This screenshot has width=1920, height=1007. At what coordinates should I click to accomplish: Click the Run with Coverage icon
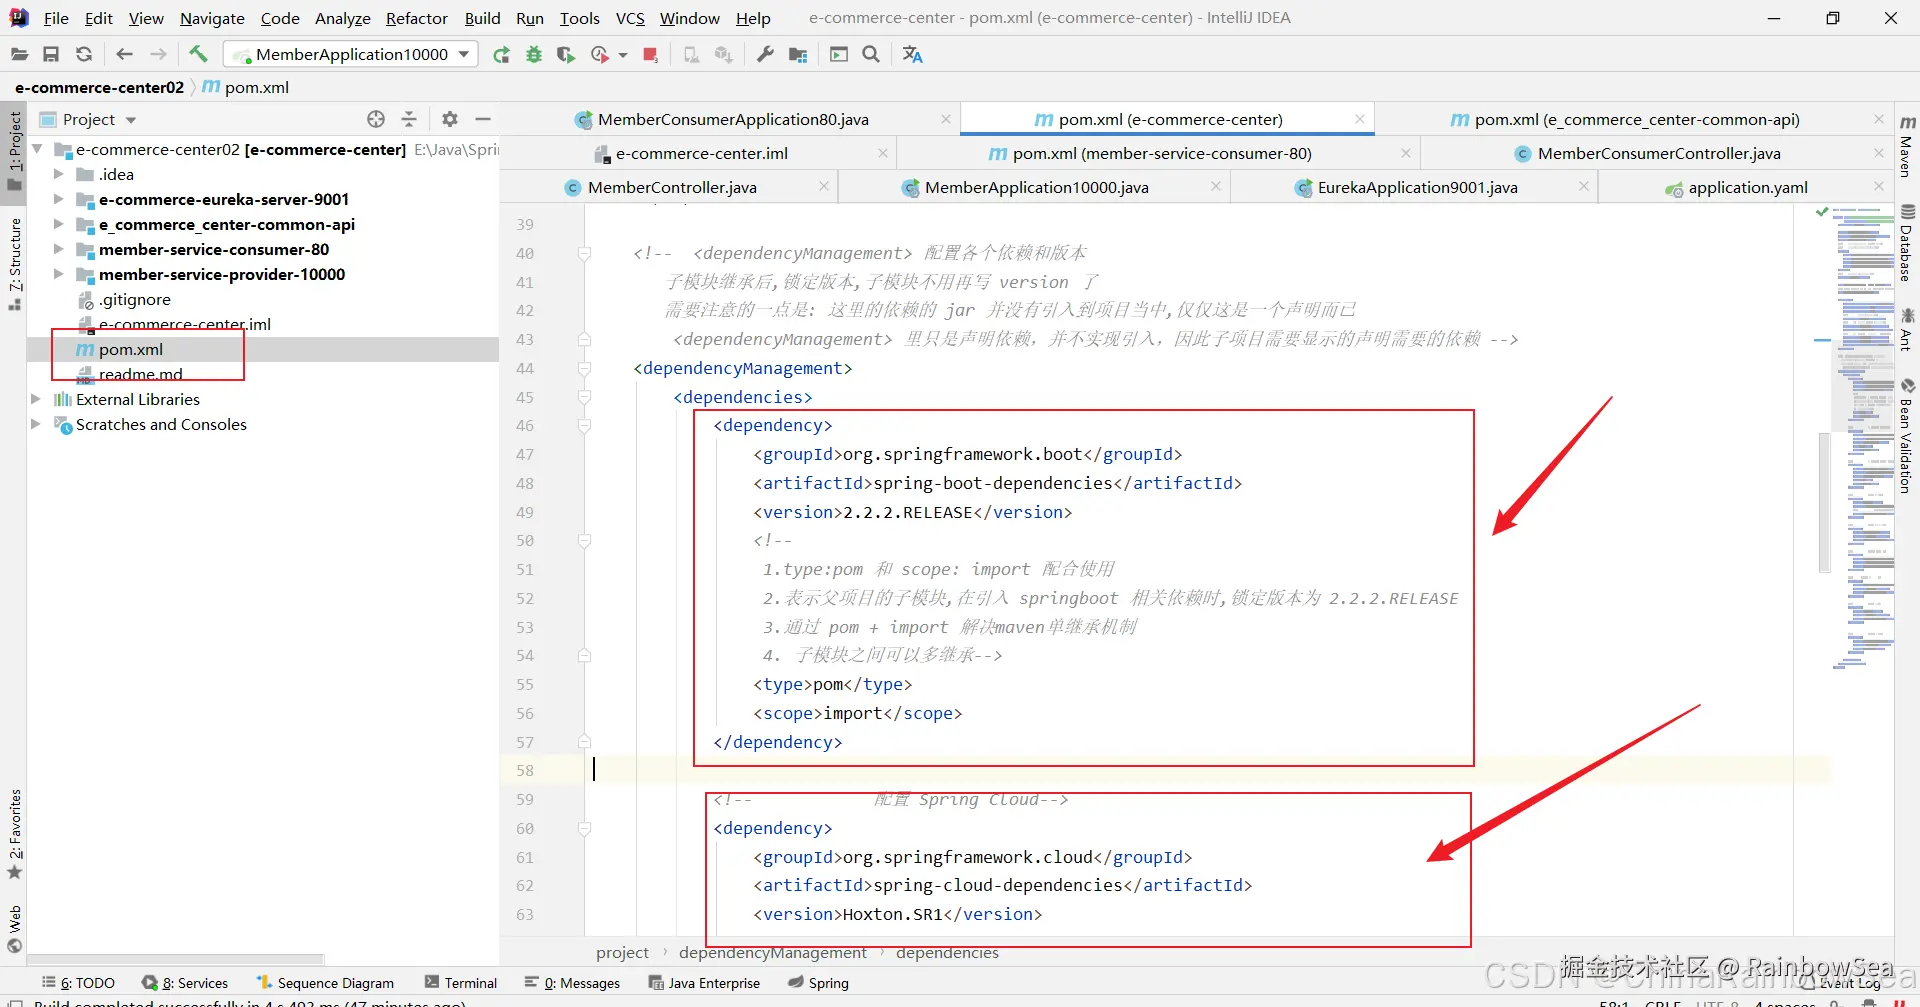[566, 54]
